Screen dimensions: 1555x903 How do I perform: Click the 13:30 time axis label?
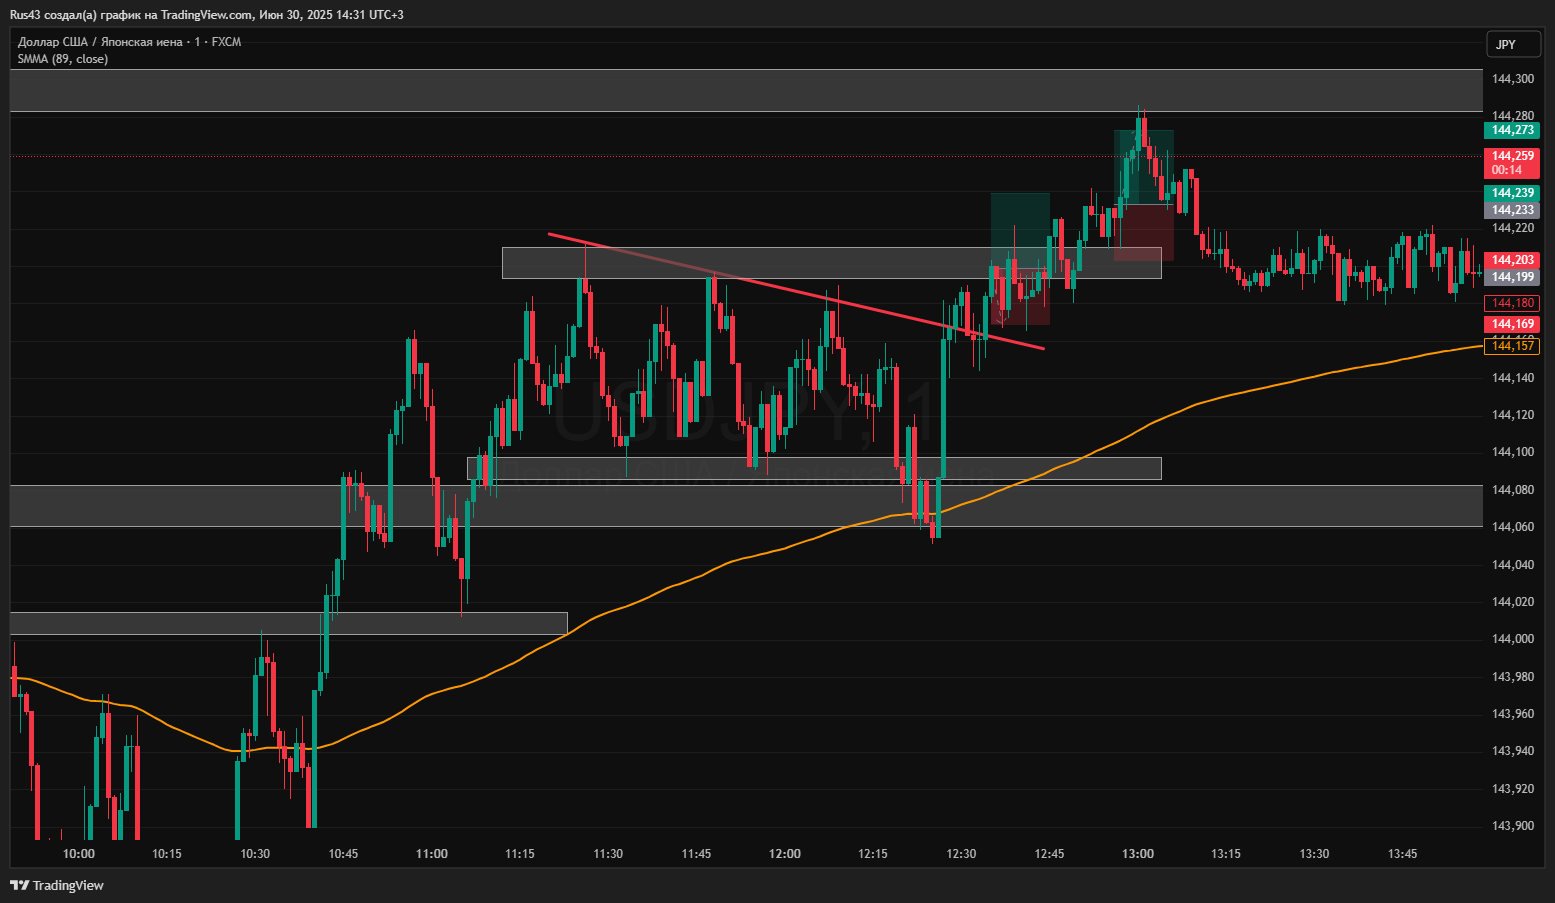[x=1314, y=854]
